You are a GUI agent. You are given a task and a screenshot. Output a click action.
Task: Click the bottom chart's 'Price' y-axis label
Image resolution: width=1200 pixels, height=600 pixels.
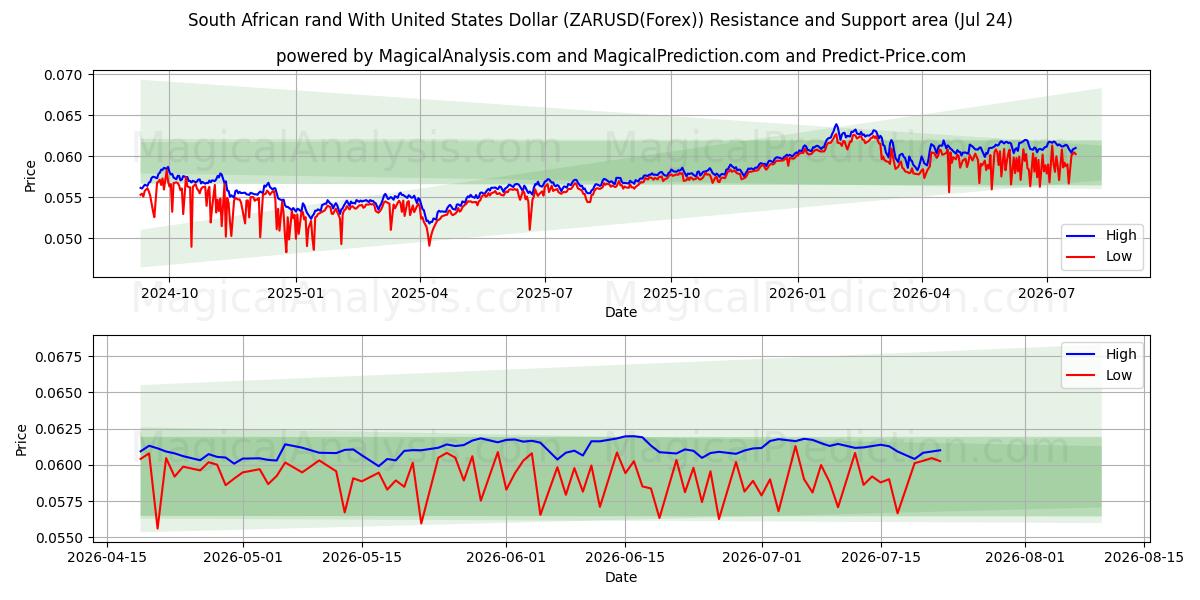(x=22, y=439)
